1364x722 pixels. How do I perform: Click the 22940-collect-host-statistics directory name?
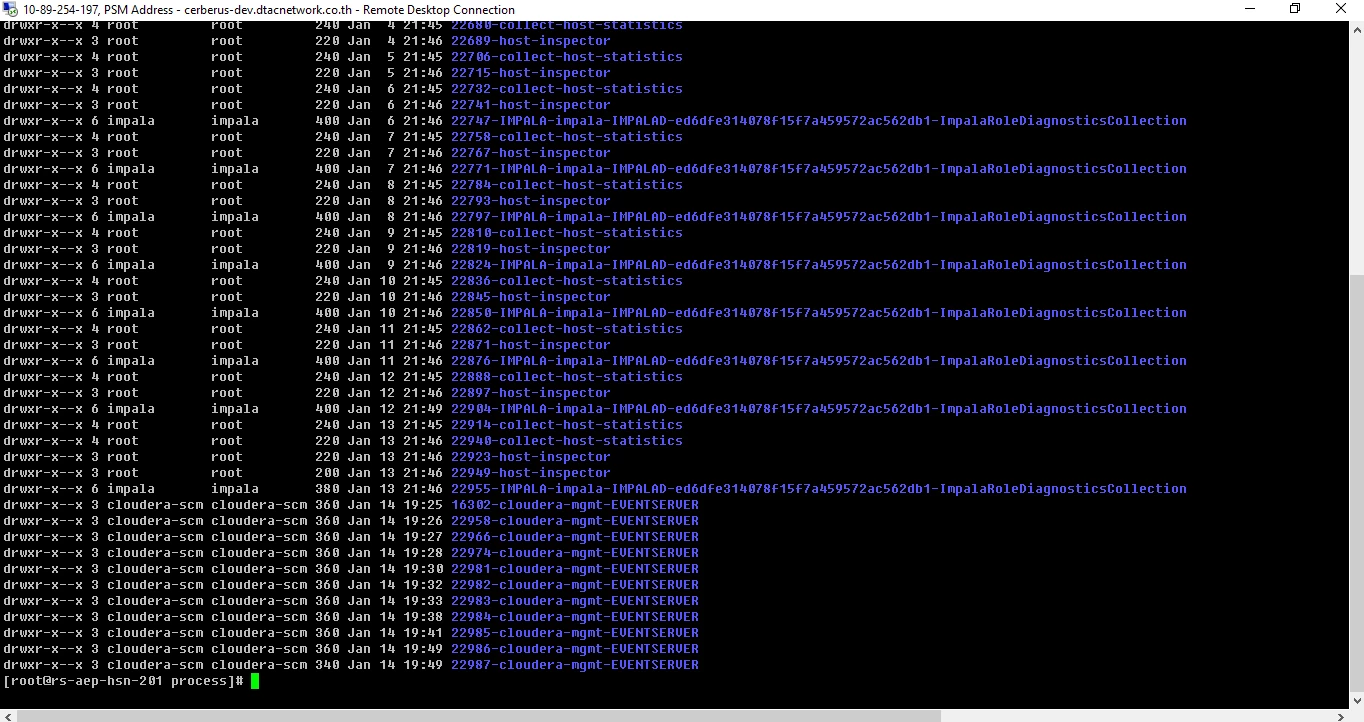(x=567, y=441)
